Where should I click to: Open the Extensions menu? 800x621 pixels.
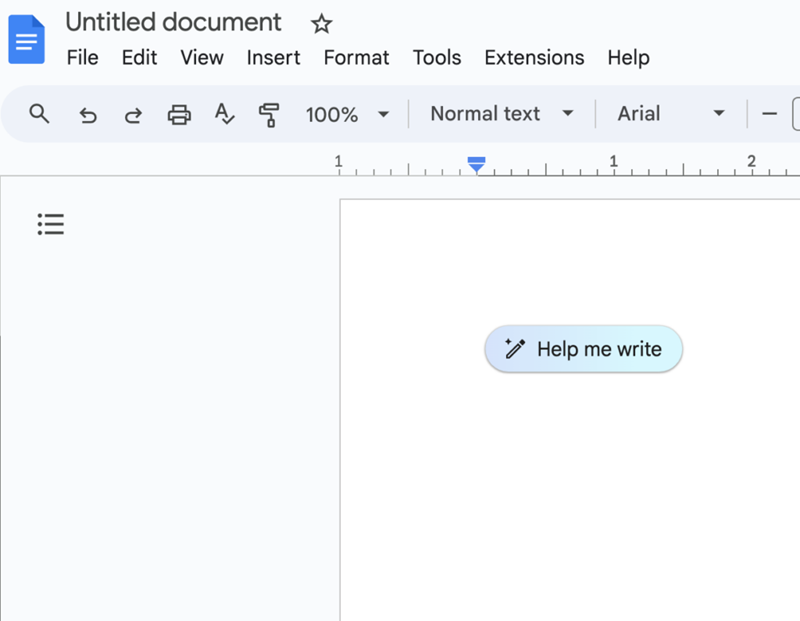tap(534, 58)
